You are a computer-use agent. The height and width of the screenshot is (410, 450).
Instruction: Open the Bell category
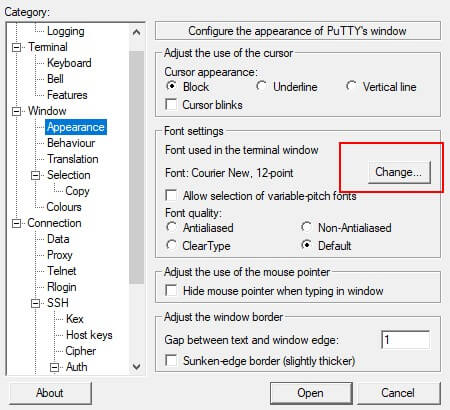coord(55,79)
